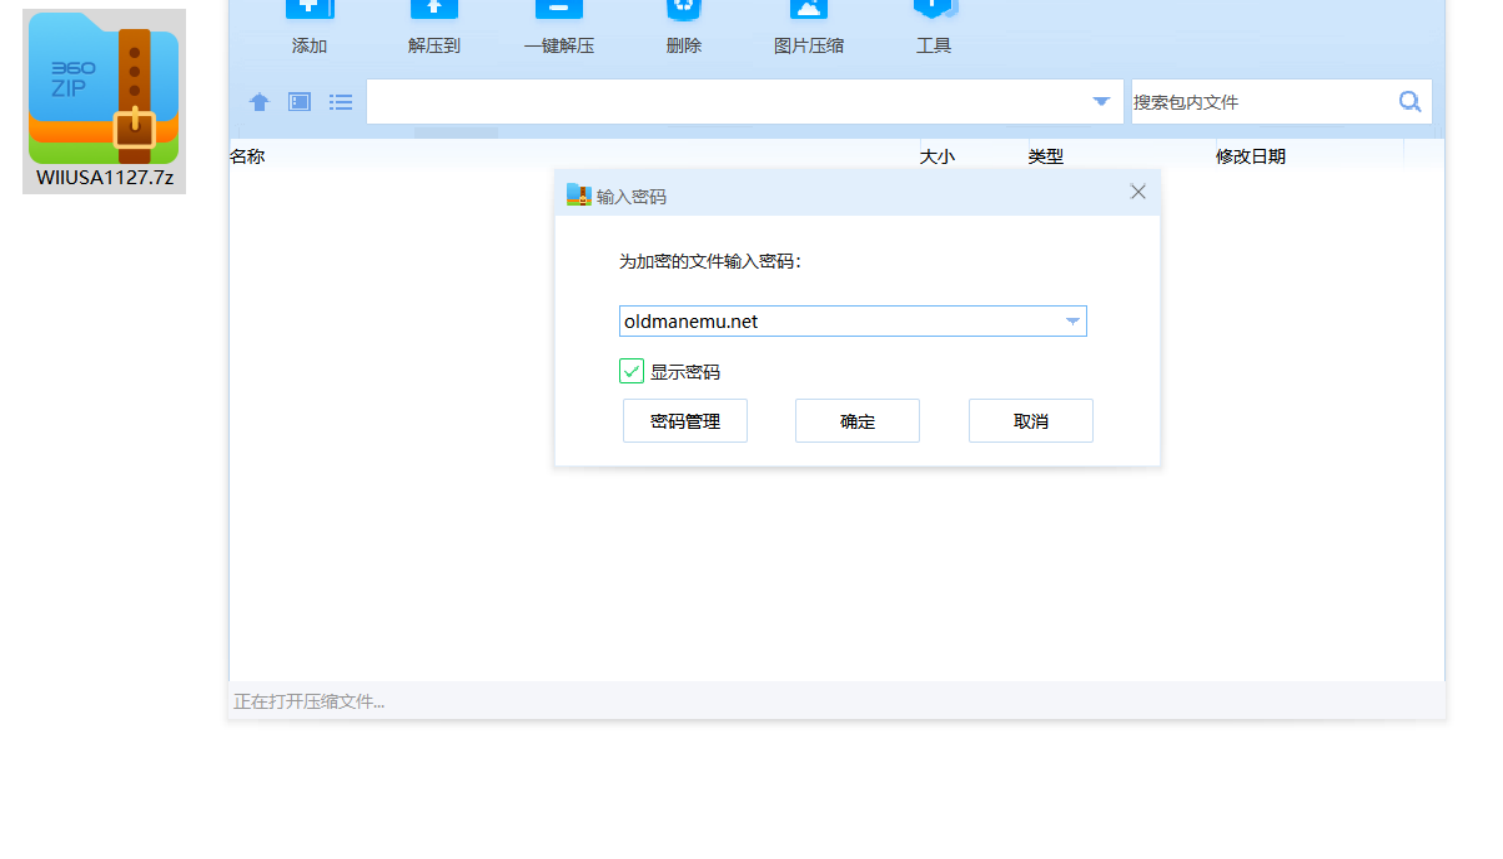This screenshot has height=859, width=1503.
Task: Click the password input showing oldmanemu.net
Action: (840, 321)
